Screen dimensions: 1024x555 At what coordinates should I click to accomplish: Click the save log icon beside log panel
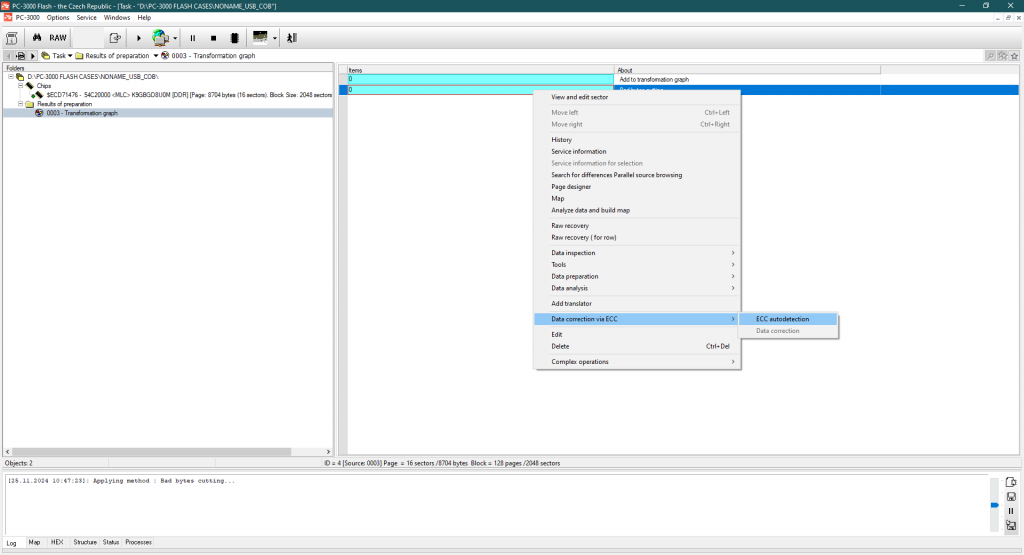point(1011,497)
